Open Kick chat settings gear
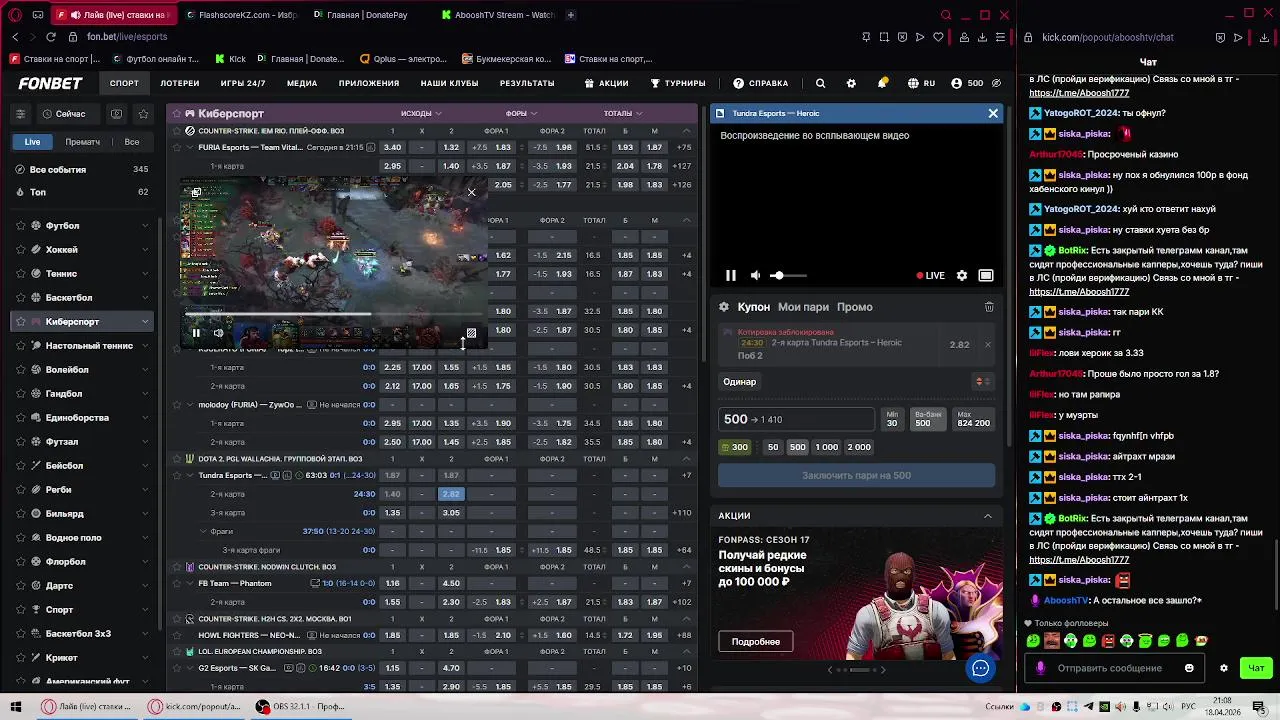 [x=1223, y=668]
